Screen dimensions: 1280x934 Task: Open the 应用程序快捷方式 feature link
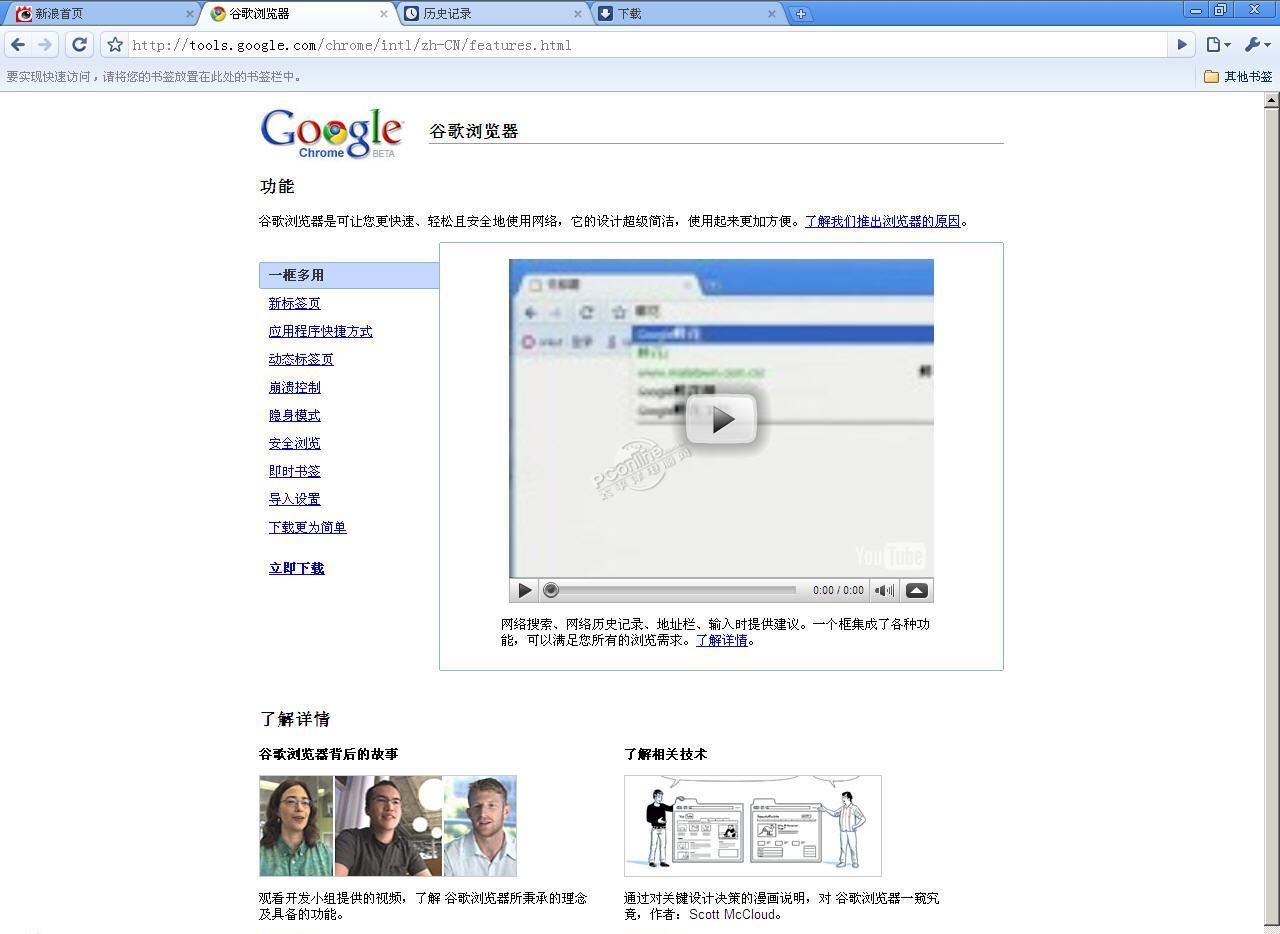(320, 331)
